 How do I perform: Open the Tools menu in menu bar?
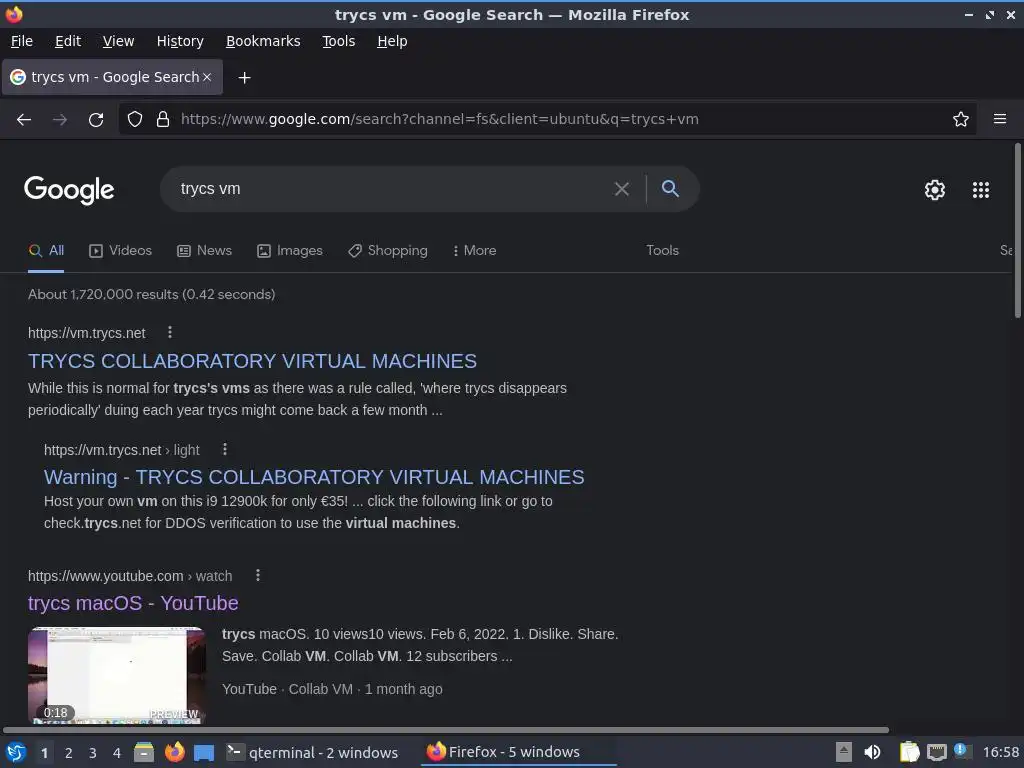pyautogui.click(x=338, y=41)
